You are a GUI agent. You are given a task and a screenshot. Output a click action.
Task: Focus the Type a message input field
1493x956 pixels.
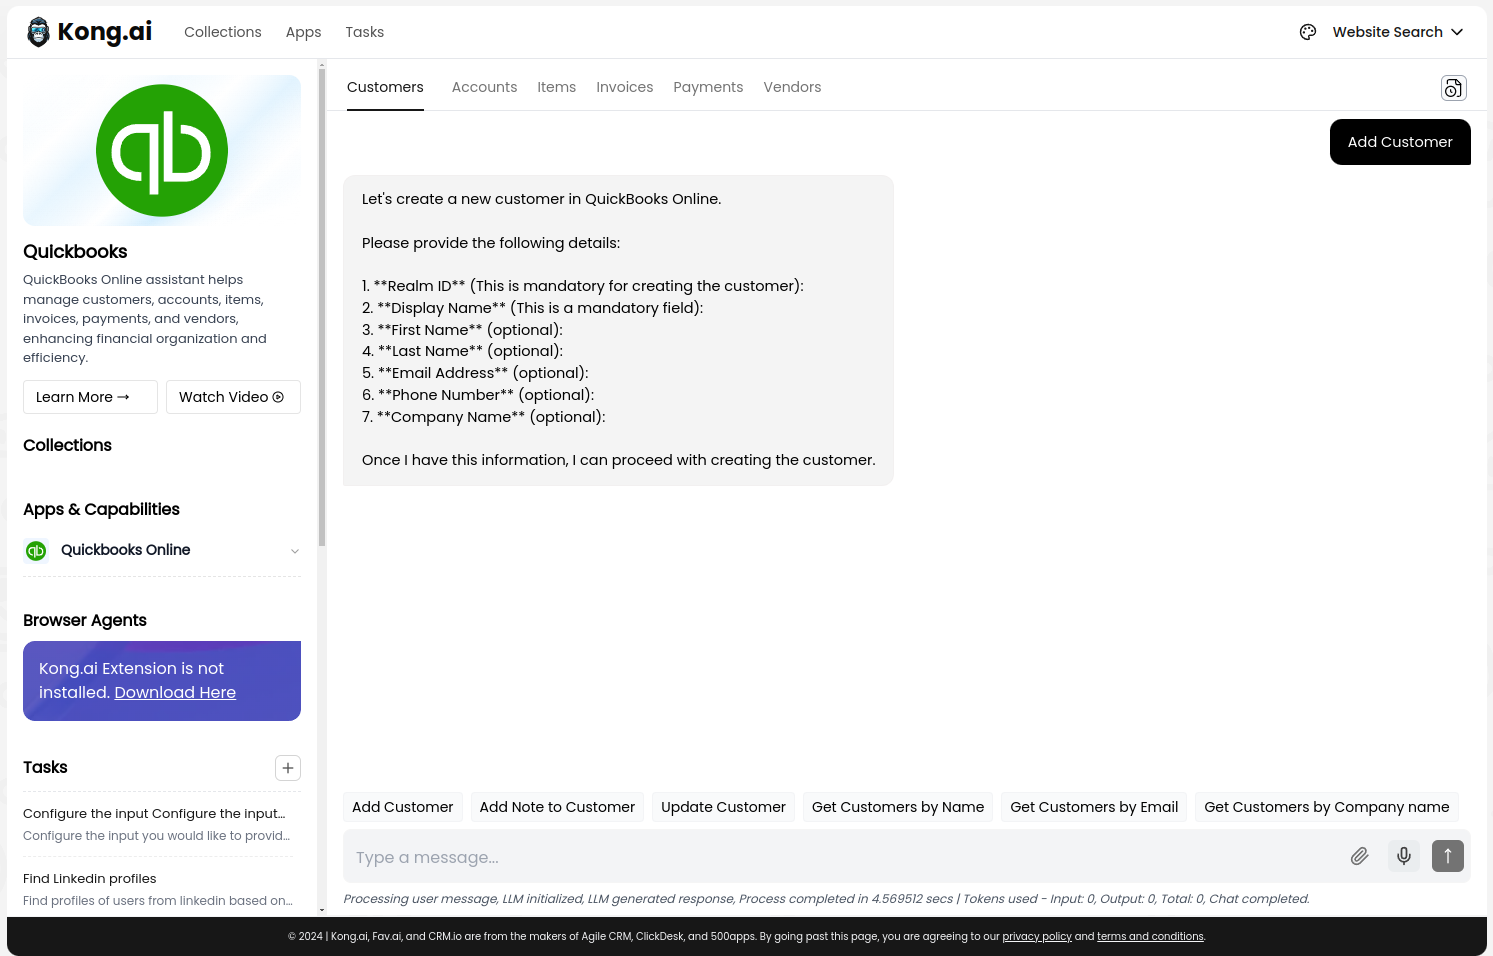click(840, 857)
